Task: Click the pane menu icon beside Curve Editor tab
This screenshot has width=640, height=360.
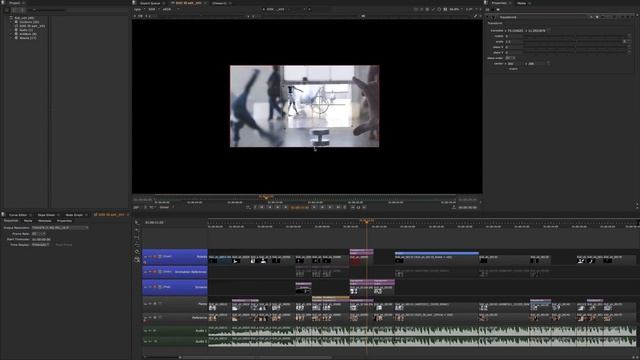Action: pyautogui.click(x=3, y=215)
